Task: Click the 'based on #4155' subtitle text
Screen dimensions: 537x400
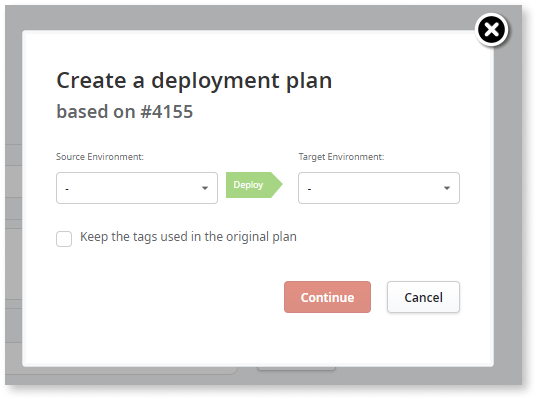Action: (x=125, y=112)
